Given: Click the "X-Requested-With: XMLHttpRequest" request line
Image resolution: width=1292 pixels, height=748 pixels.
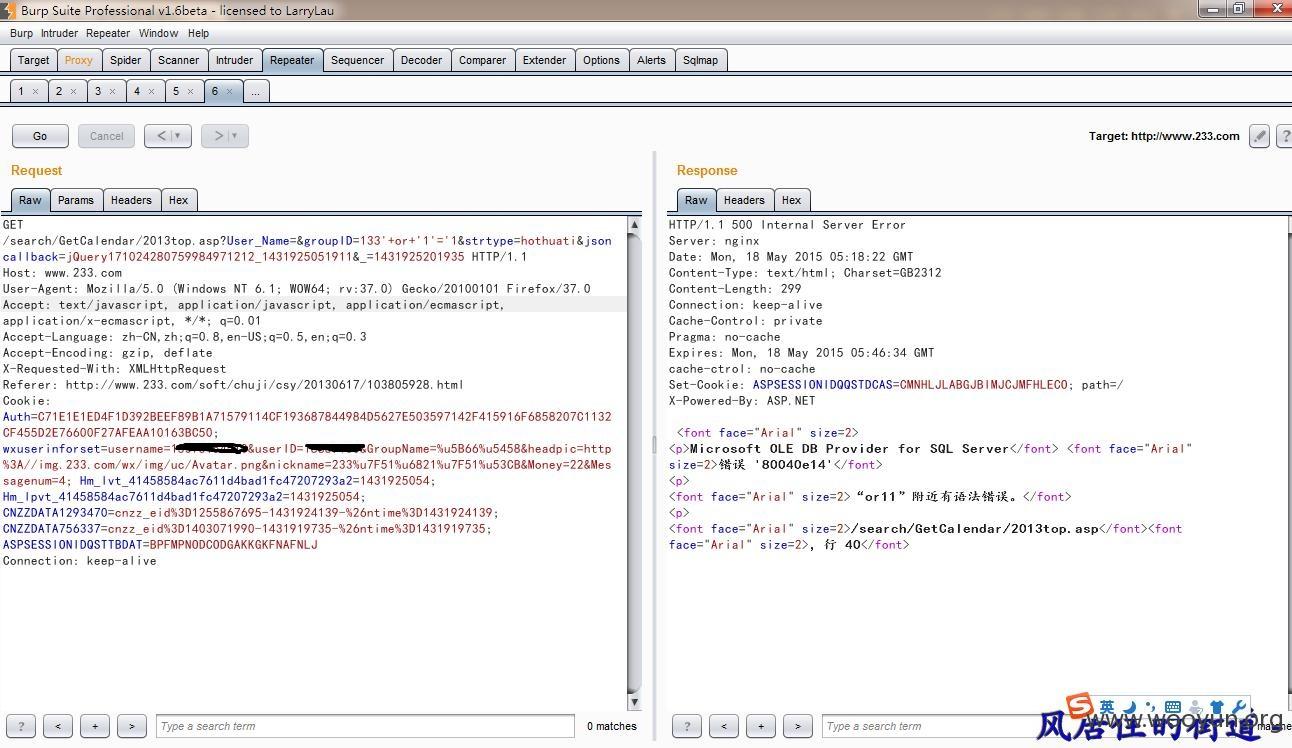Looking at the screenshot, I should pyautogui.click(x=114, y=369).
